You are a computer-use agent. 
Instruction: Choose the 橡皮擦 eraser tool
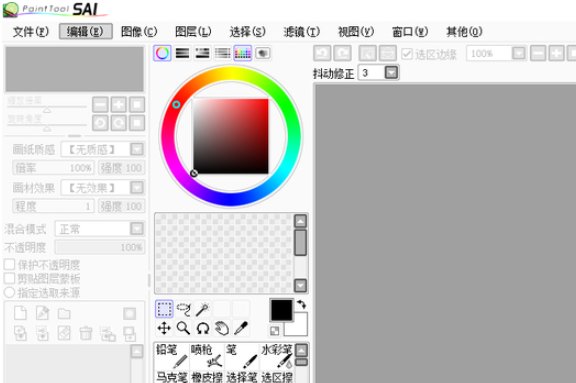click(207, 377)
